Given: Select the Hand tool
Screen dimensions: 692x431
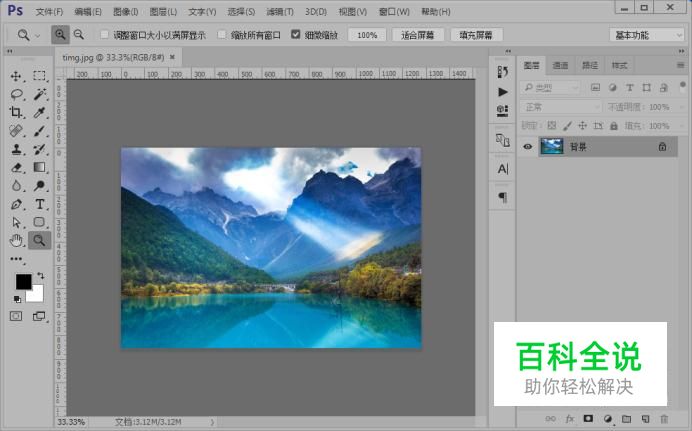Looking at the screenshot, I should [x=16, y=240].
